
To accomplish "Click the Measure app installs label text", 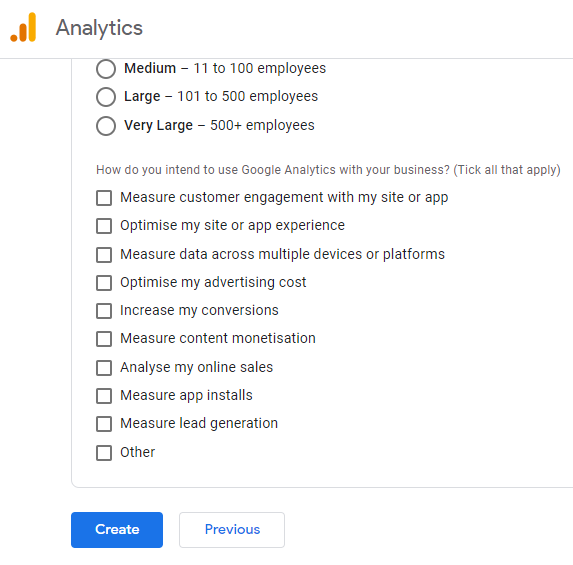I will coord(186,395).
